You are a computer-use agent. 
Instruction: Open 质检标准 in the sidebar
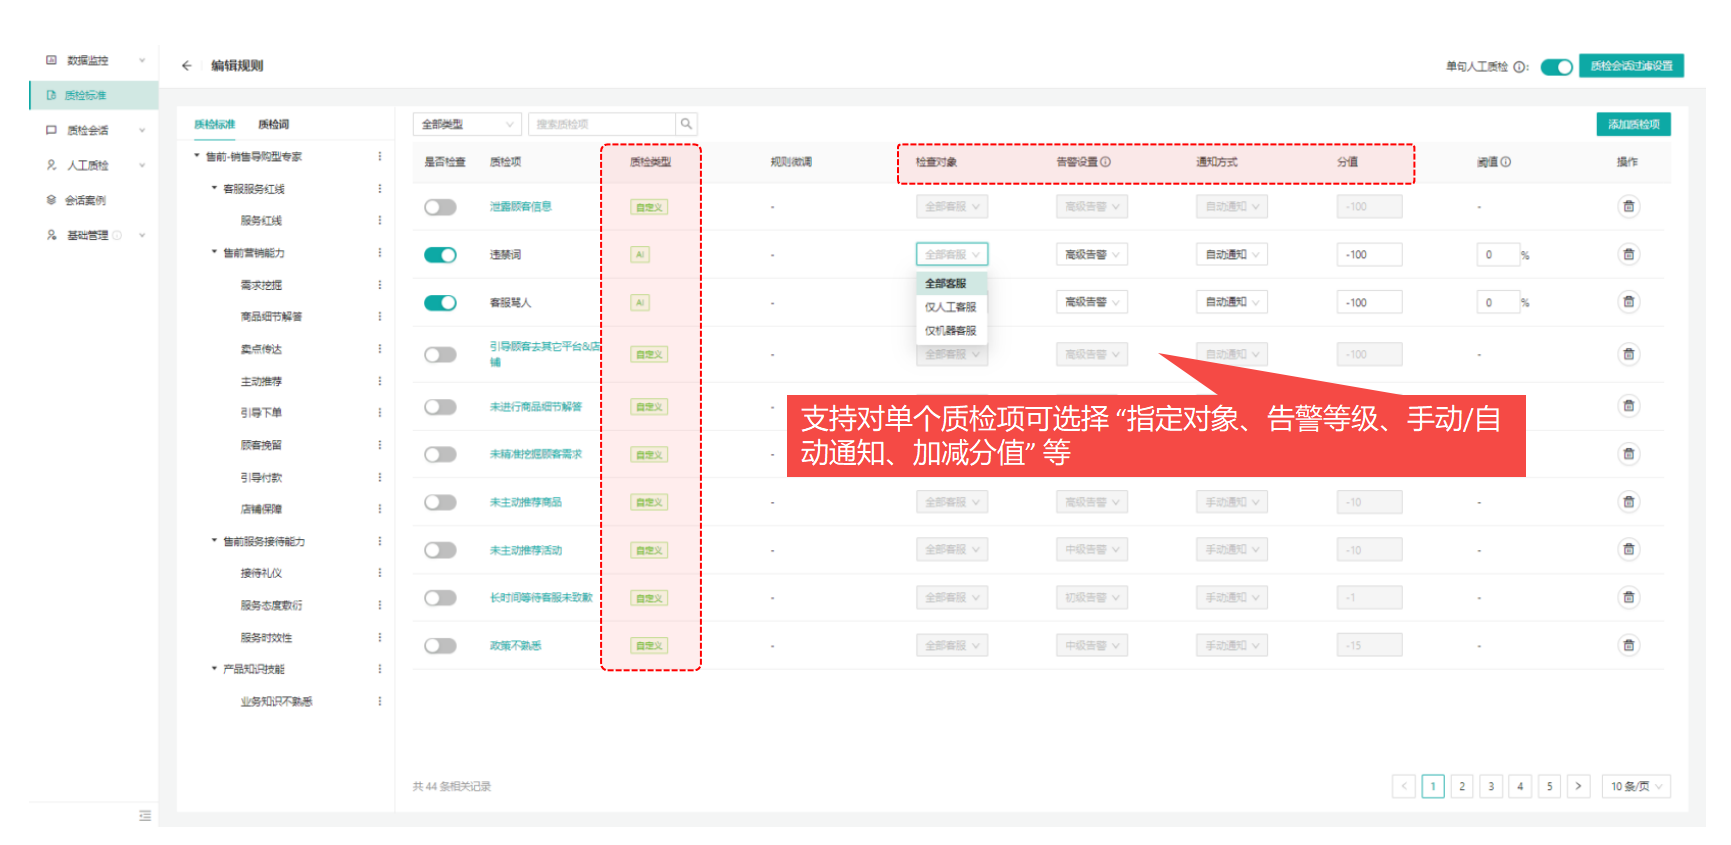[94, 95]
